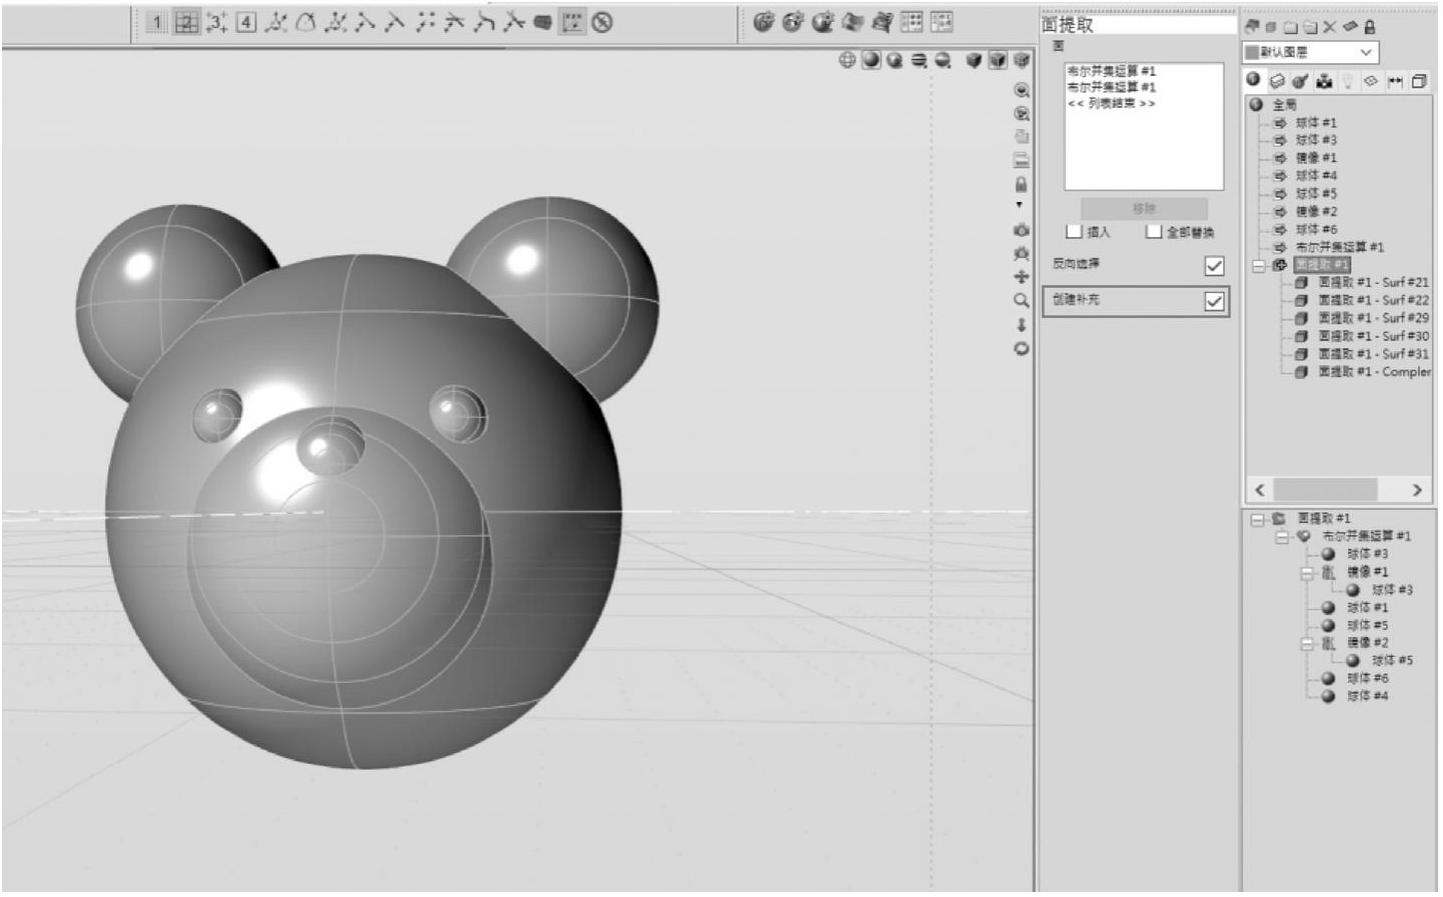Check the 全部替换 checkbox
The image size is (1443, 897).
click(1153, 232)
